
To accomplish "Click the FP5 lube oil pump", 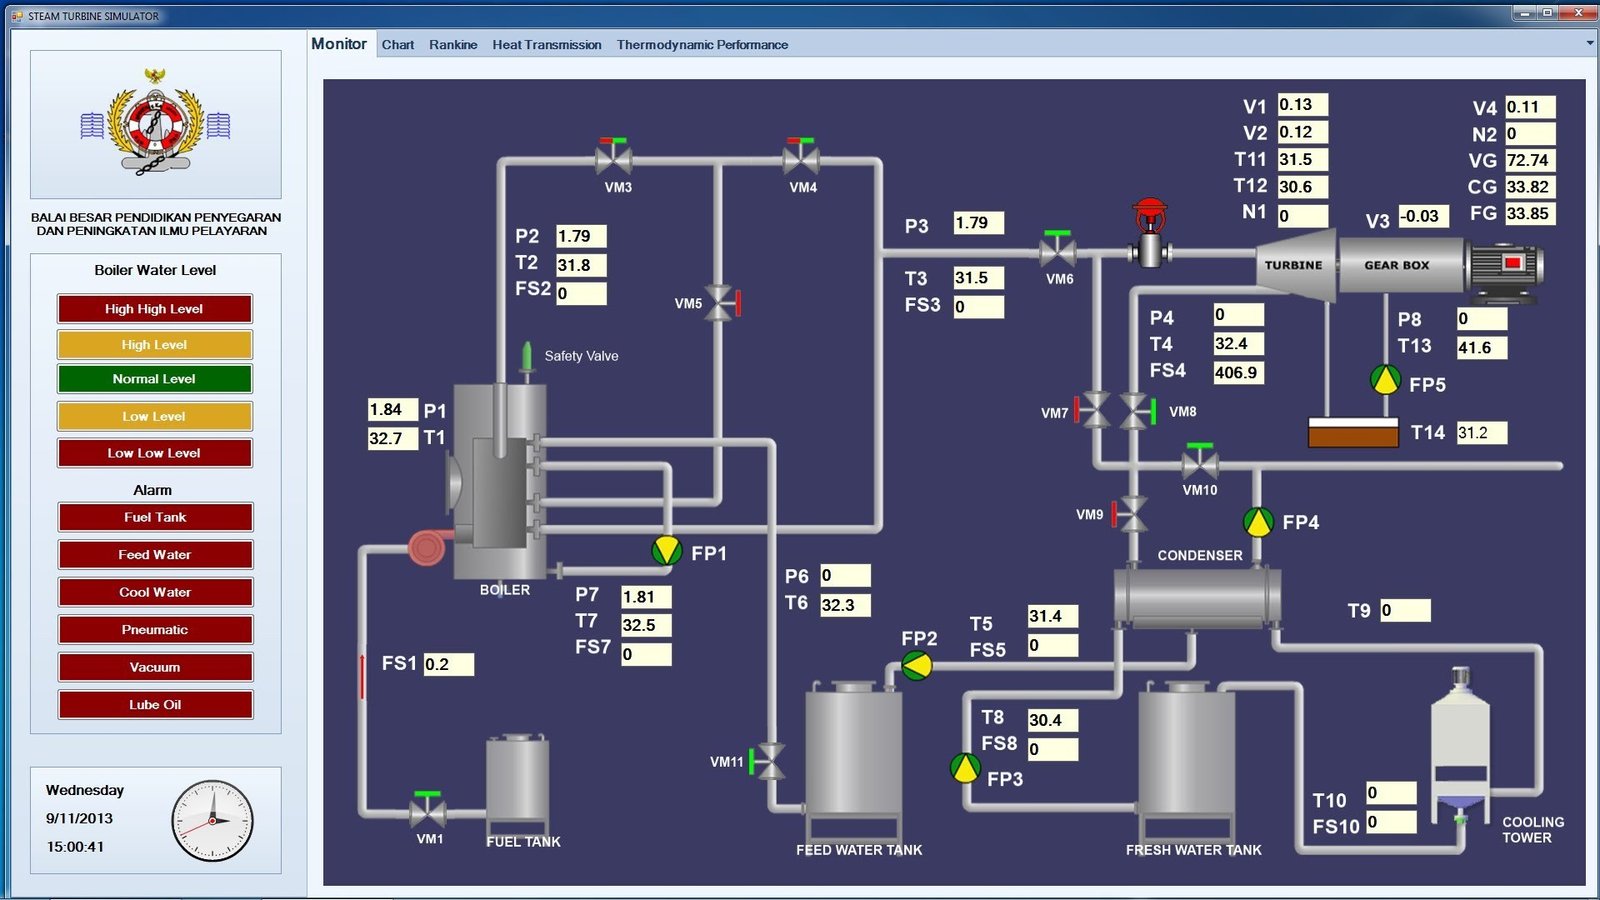I will pos(1385,380).
